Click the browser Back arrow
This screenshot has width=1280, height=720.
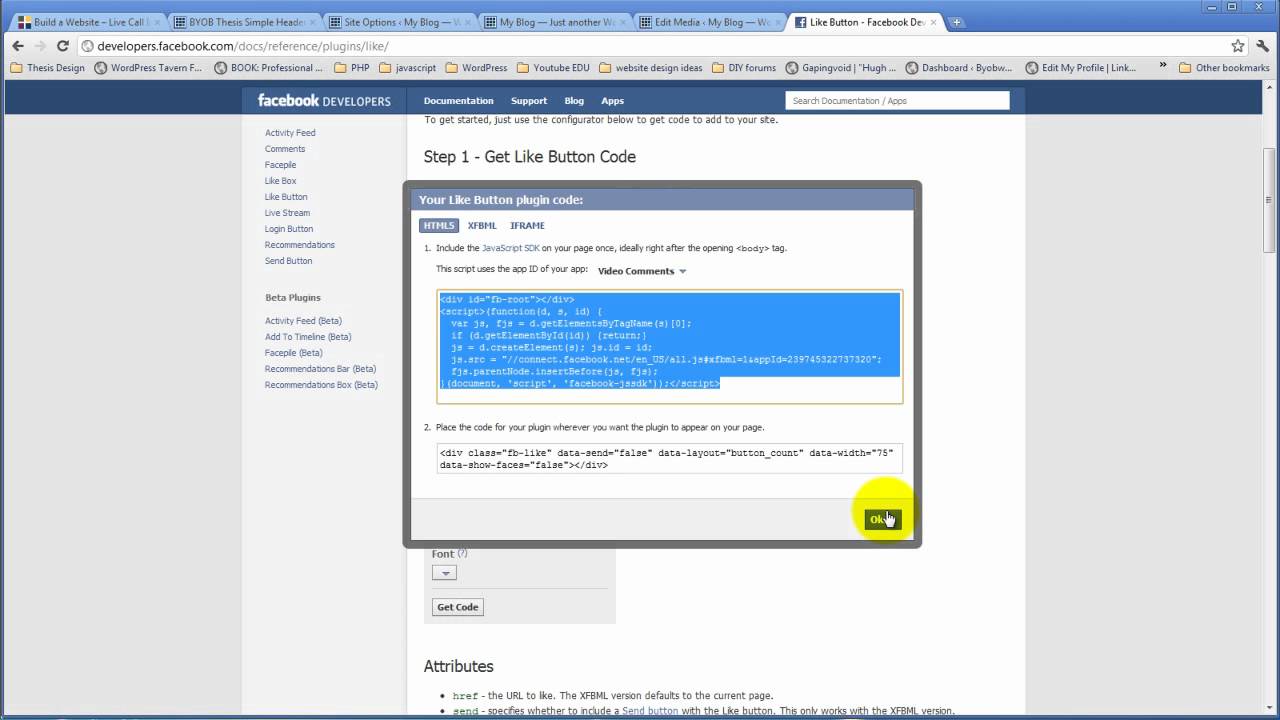tap(18, 46)
